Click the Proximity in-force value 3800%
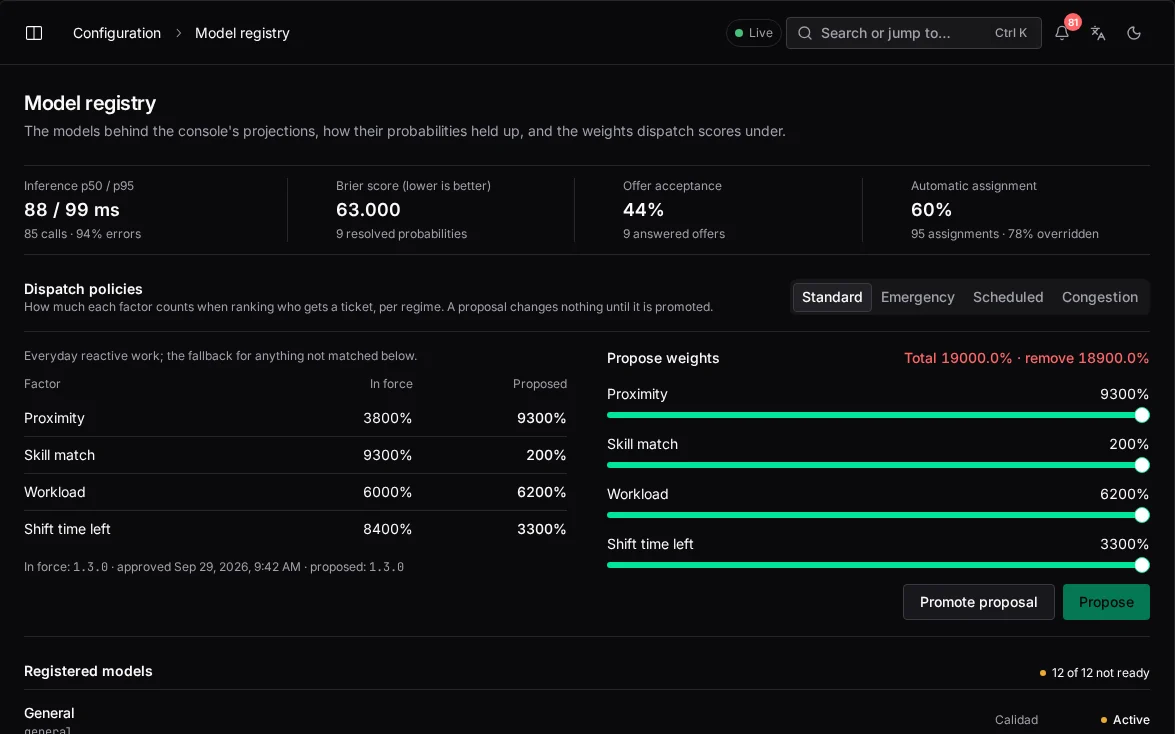The height and width of the screenshot is (734, 1175). click(x=387, y=418)
